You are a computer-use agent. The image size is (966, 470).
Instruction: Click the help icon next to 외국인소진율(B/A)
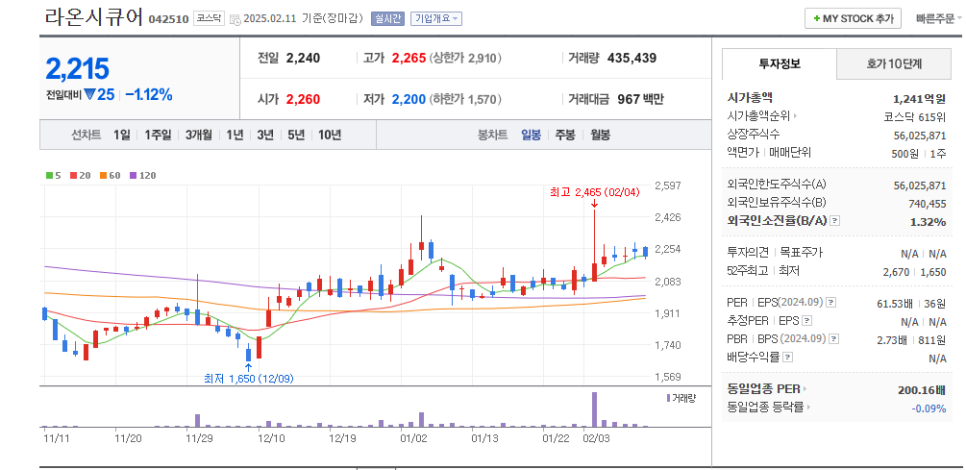[835, 221]
